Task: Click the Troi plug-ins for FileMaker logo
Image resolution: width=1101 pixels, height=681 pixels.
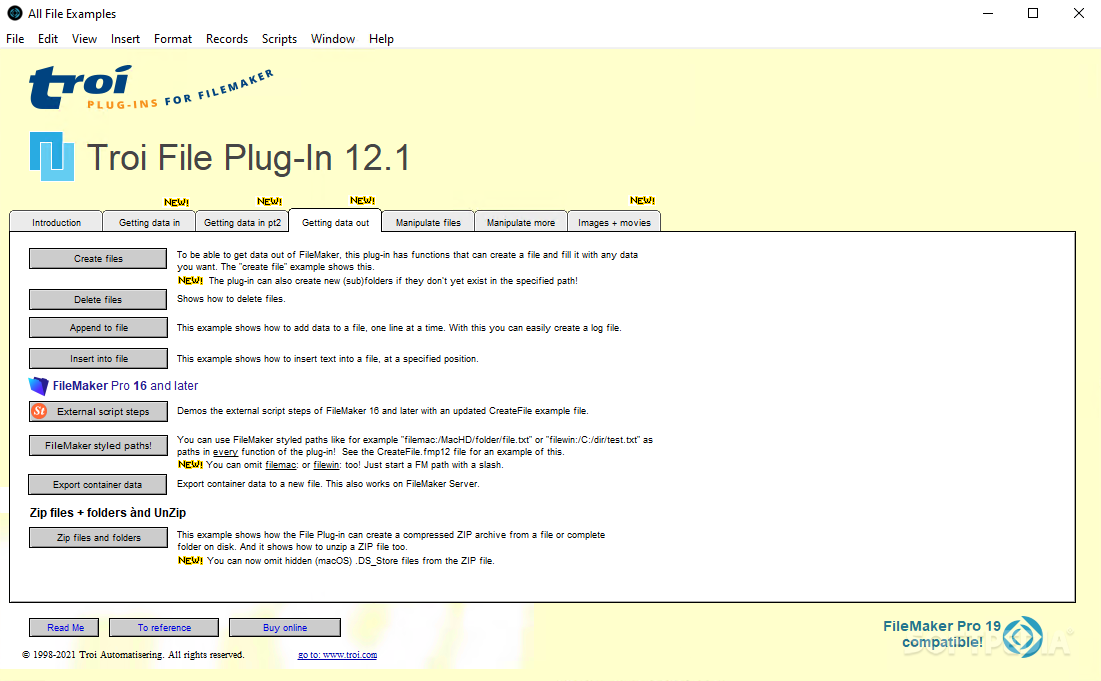Action: click(150, 88)
